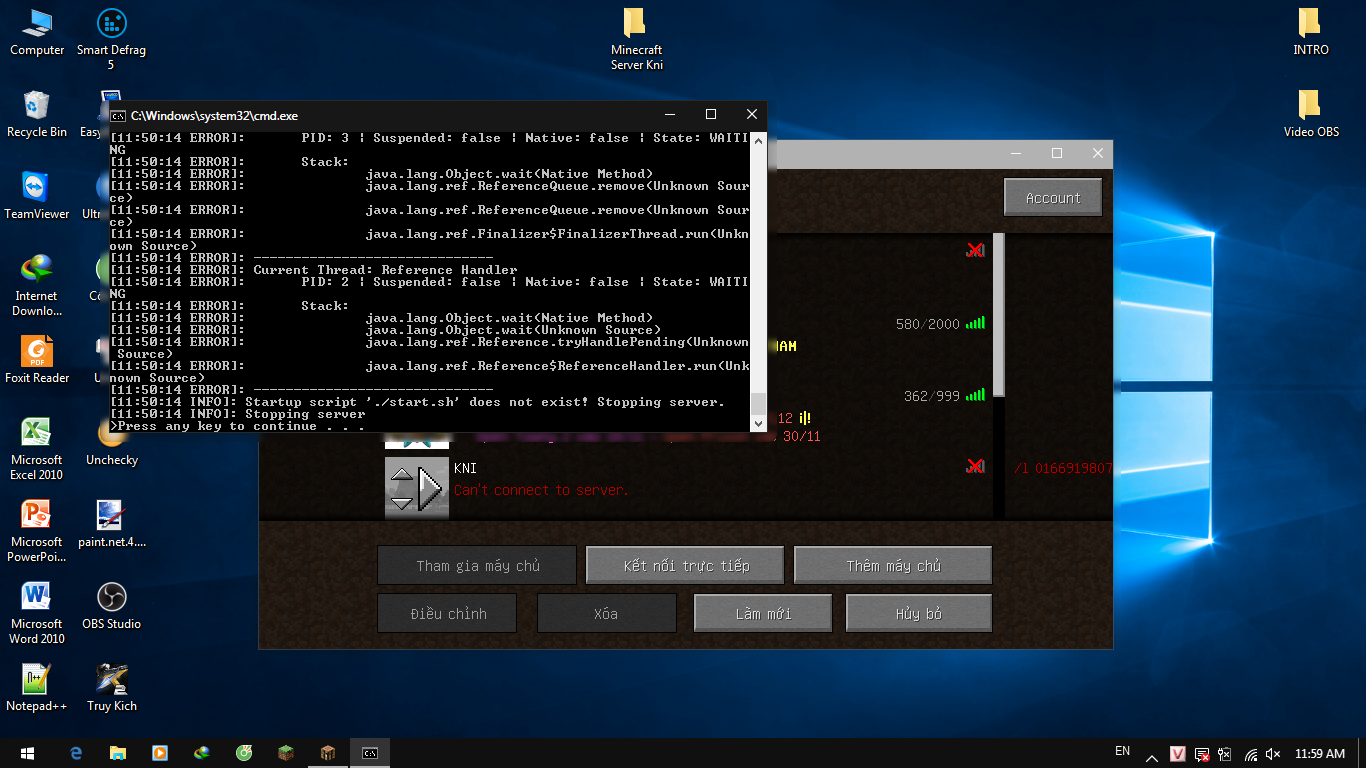Launch paint.net from the desktop
The width and height of the screenshot is (1366, 768).
pyautogui.click(x=111, y=524)
